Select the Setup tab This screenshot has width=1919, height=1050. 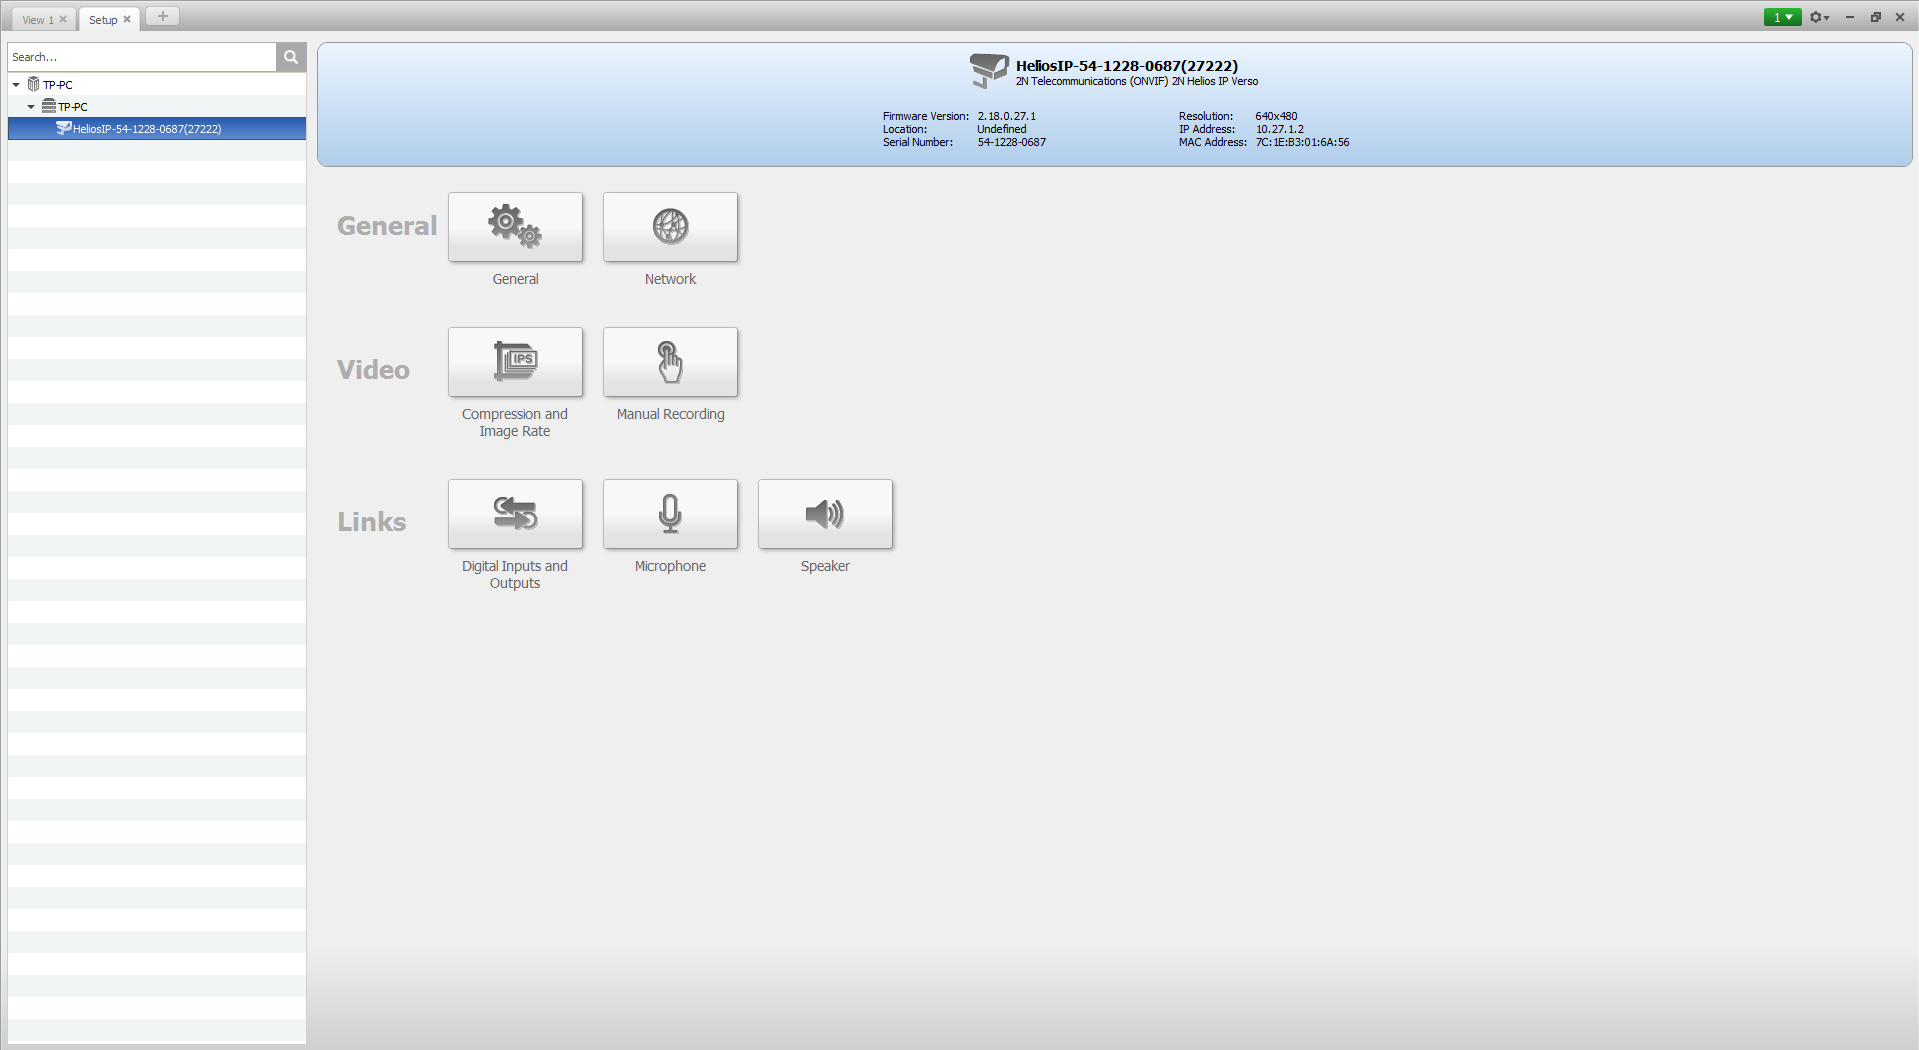[103, 20]
